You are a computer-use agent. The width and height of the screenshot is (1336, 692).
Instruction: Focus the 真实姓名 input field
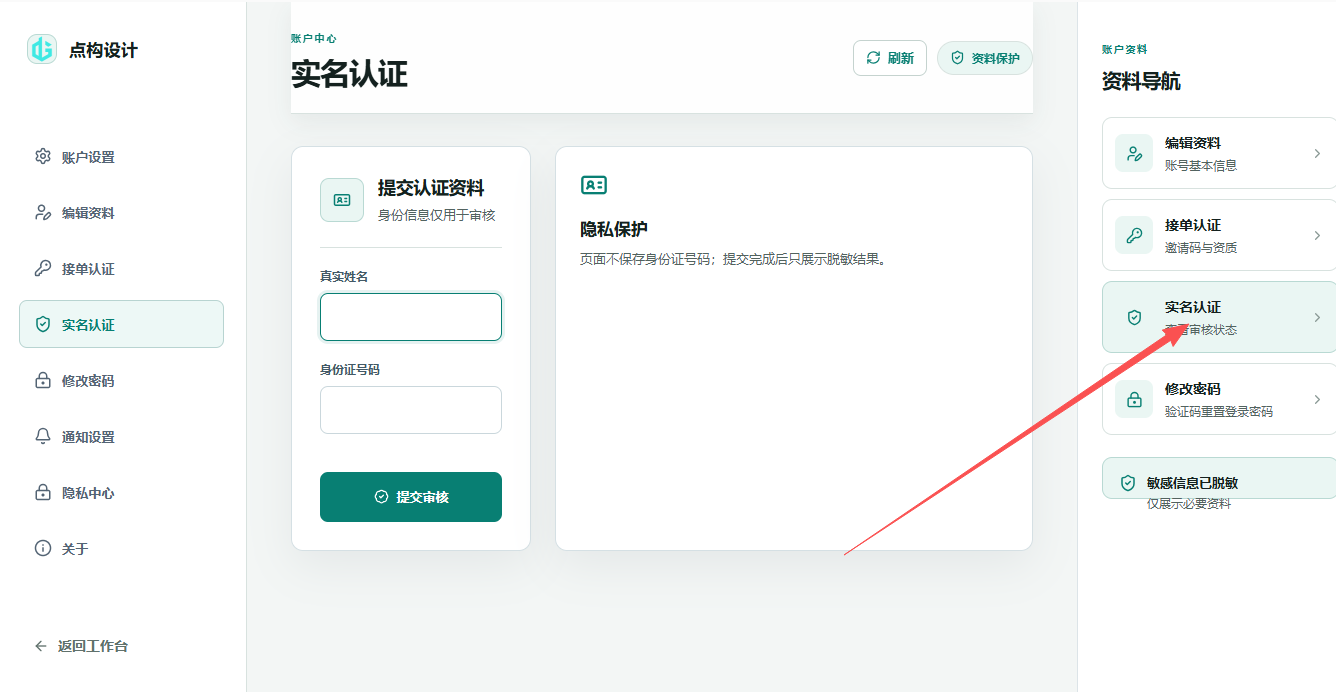click(411, 317)
